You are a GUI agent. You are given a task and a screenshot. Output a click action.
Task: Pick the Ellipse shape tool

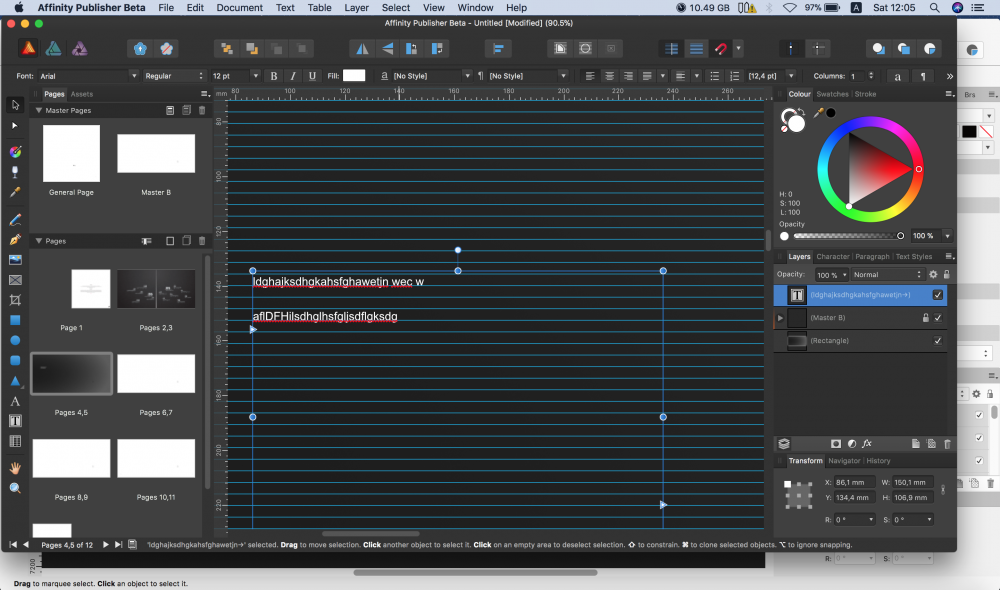coord(15,340)
